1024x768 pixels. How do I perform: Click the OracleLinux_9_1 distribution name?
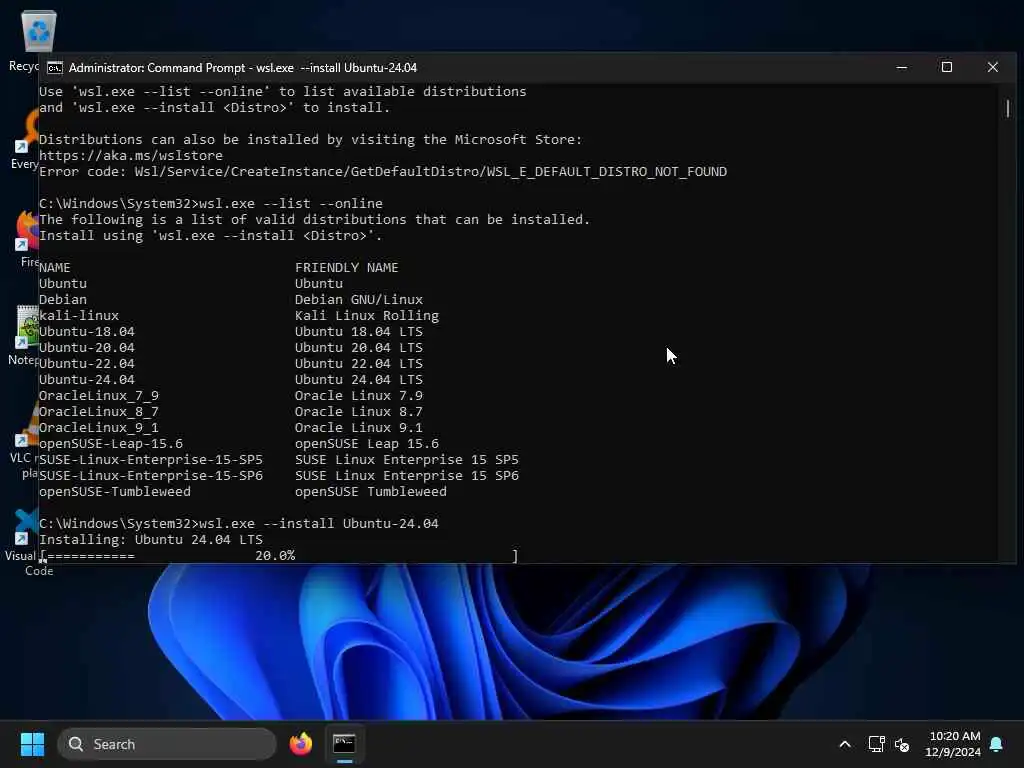(99, 428)
